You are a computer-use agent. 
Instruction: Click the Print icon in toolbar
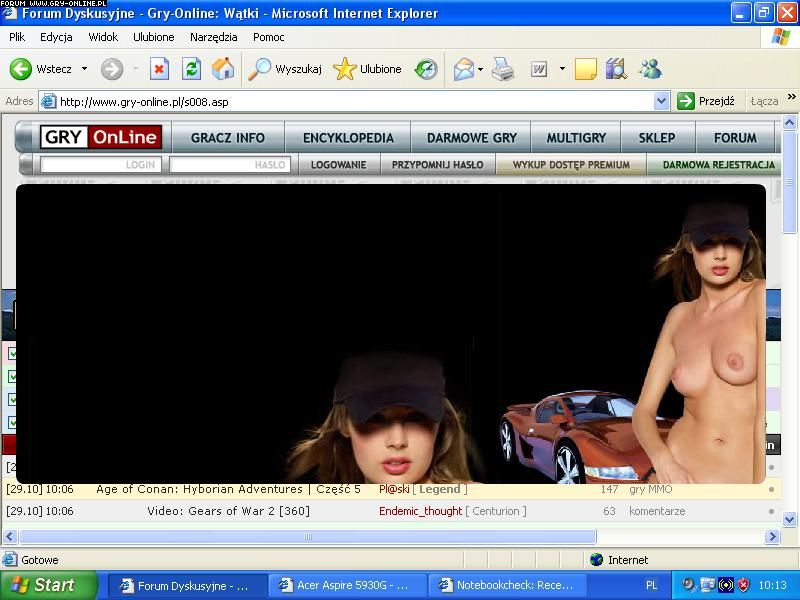(x=503, y=69)
